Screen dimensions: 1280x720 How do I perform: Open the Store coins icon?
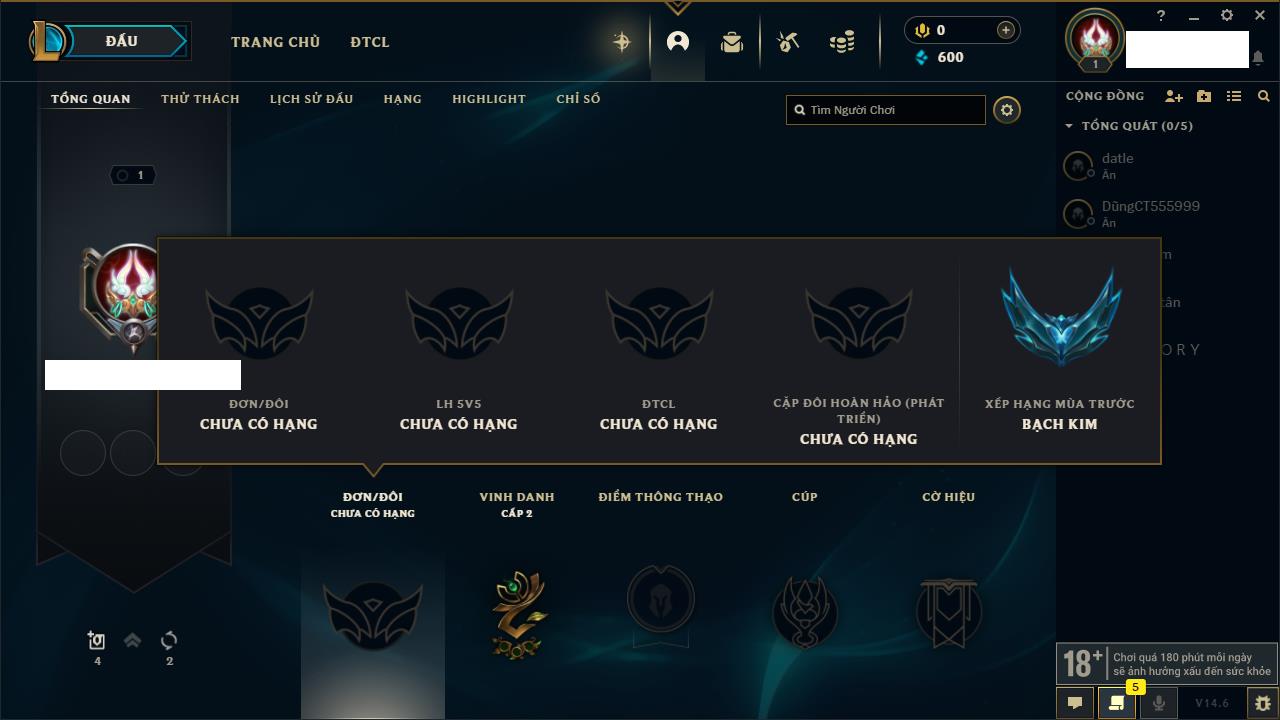coord(843,42)
